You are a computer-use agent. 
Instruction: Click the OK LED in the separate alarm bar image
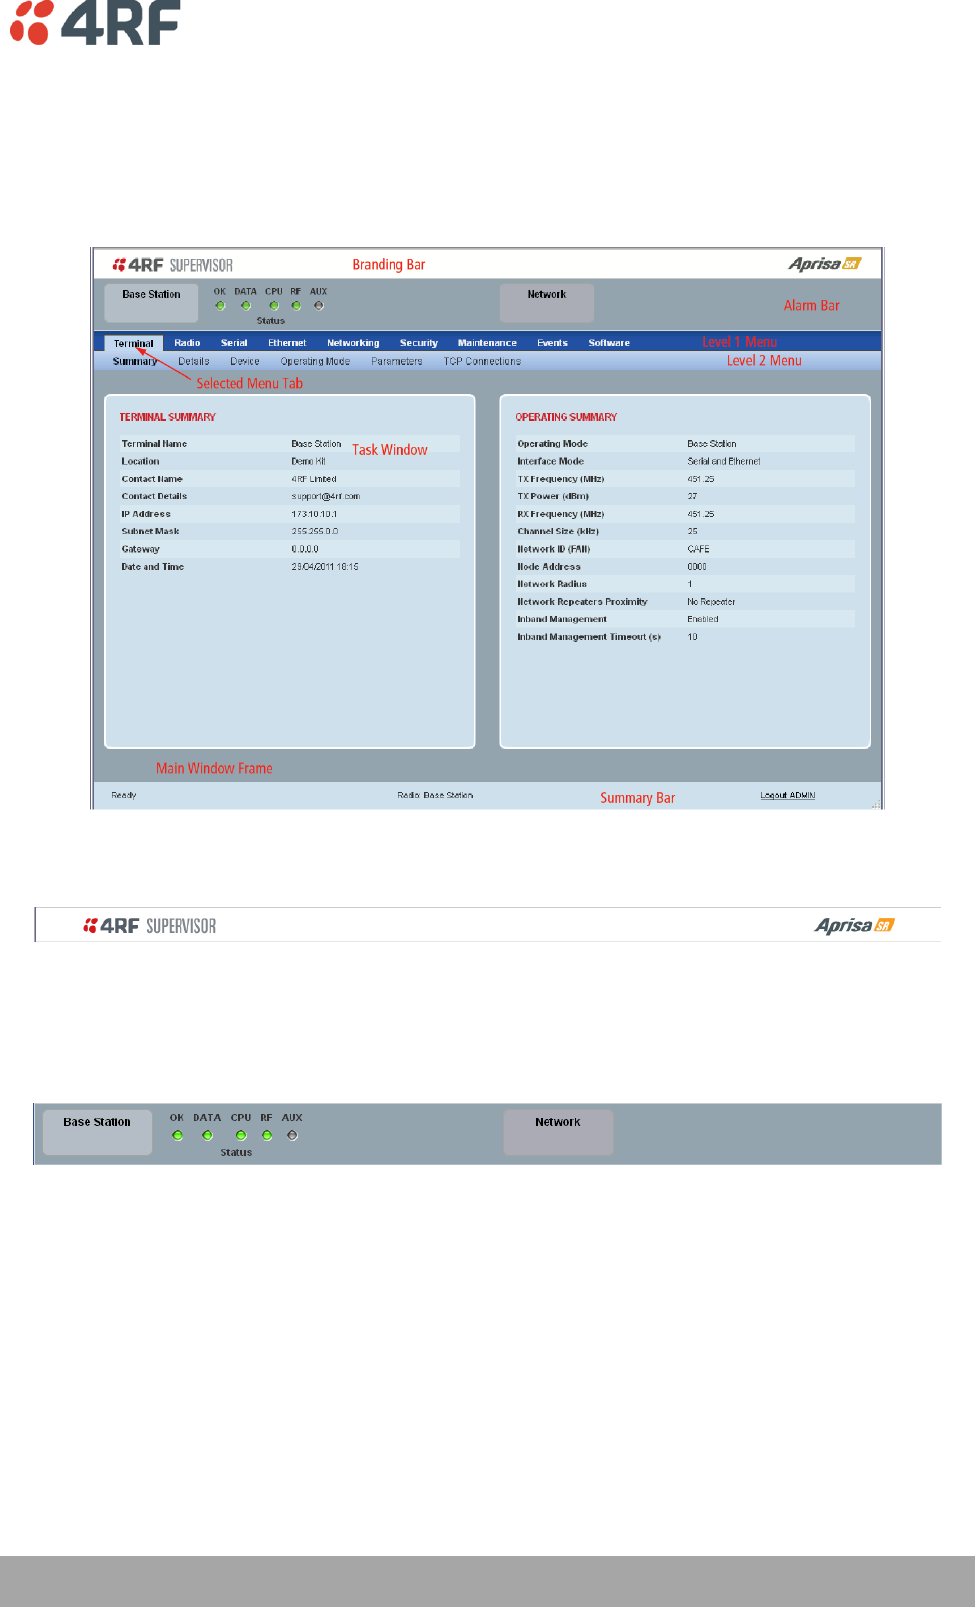177,1135
